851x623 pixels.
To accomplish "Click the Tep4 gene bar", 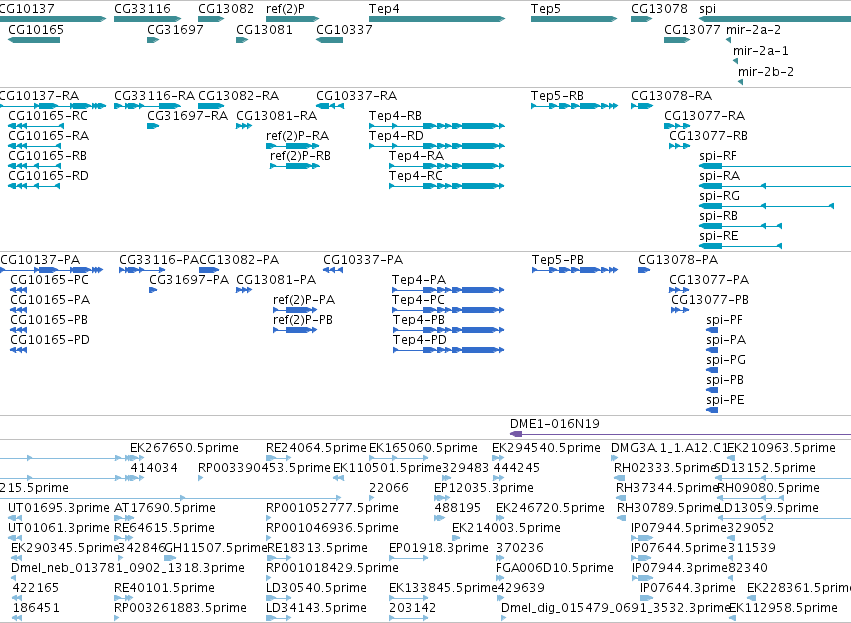I will coord(437,19).
